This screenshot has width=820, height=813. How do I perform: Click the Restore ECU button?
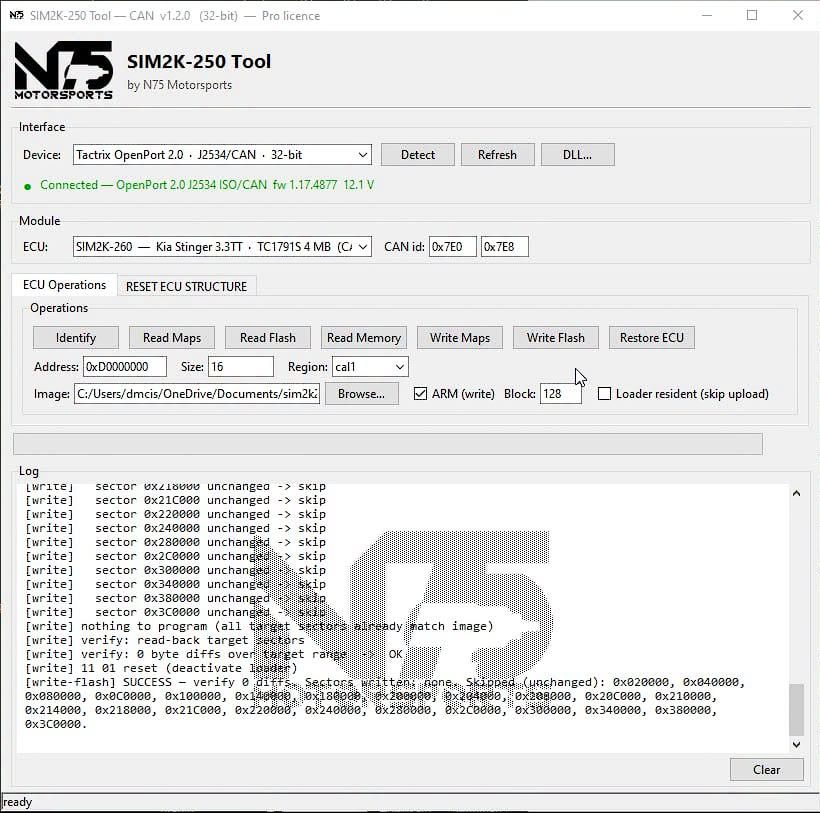tap(652, 338)
